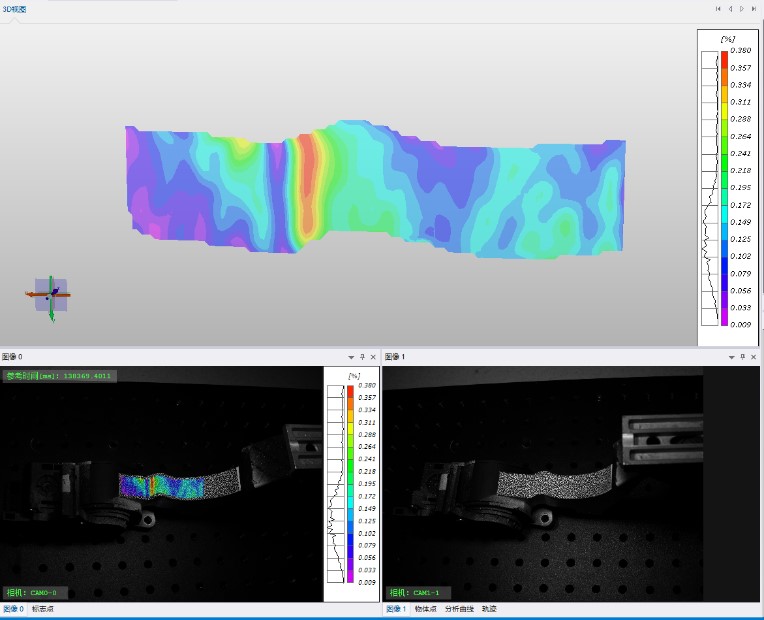
Task: Open the 轨迹 tab
Action: tap(489, 609)
